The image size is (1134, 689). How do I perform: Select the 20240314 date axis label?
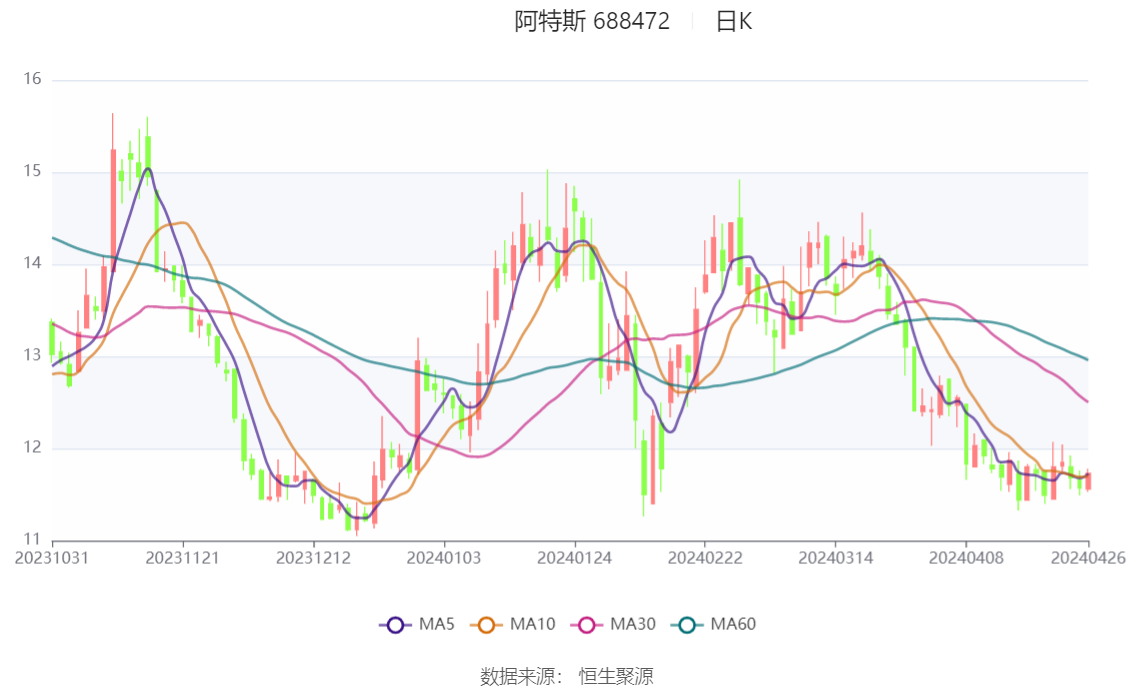pyautogui.click(x=835, y=558)
